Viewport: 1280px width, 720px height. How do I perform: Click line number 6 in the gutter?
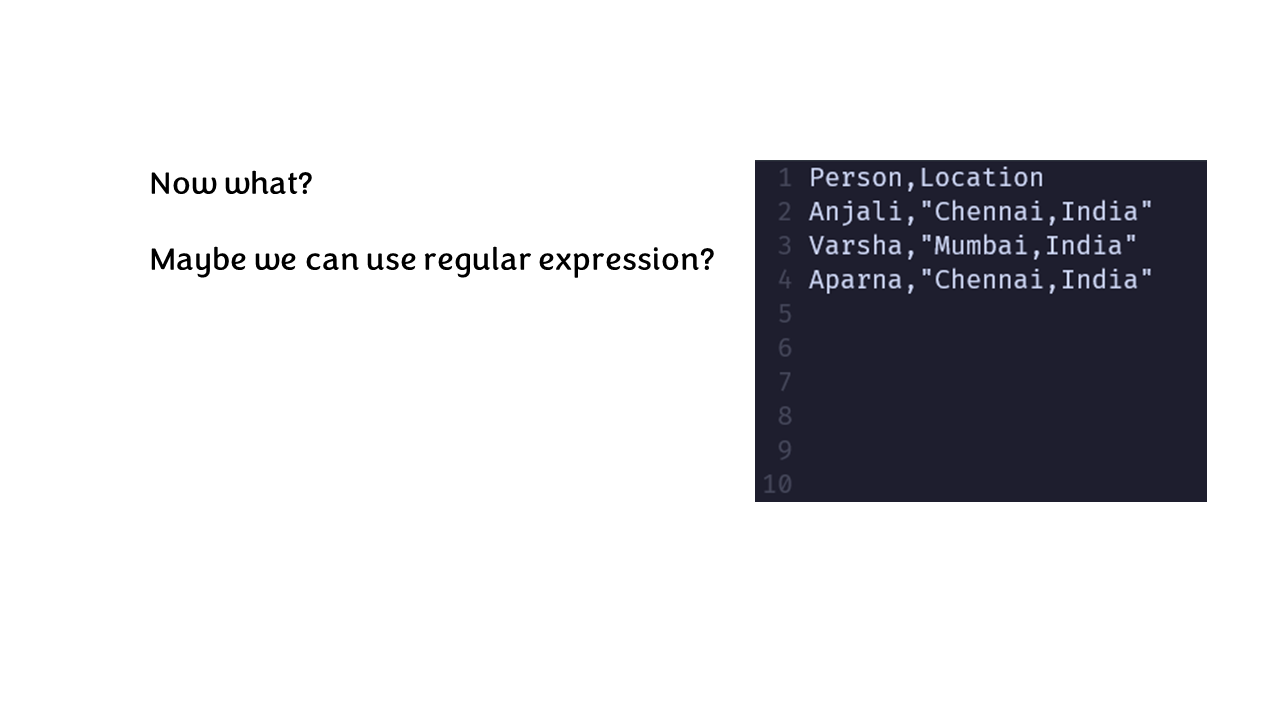click(785, 348)
